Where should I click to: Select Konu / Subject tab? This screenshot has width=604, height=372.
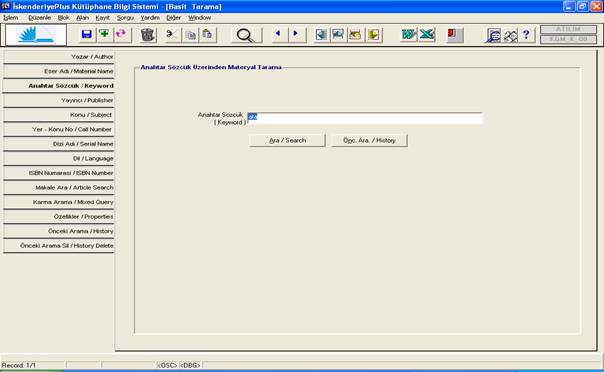tap(59, 115)
